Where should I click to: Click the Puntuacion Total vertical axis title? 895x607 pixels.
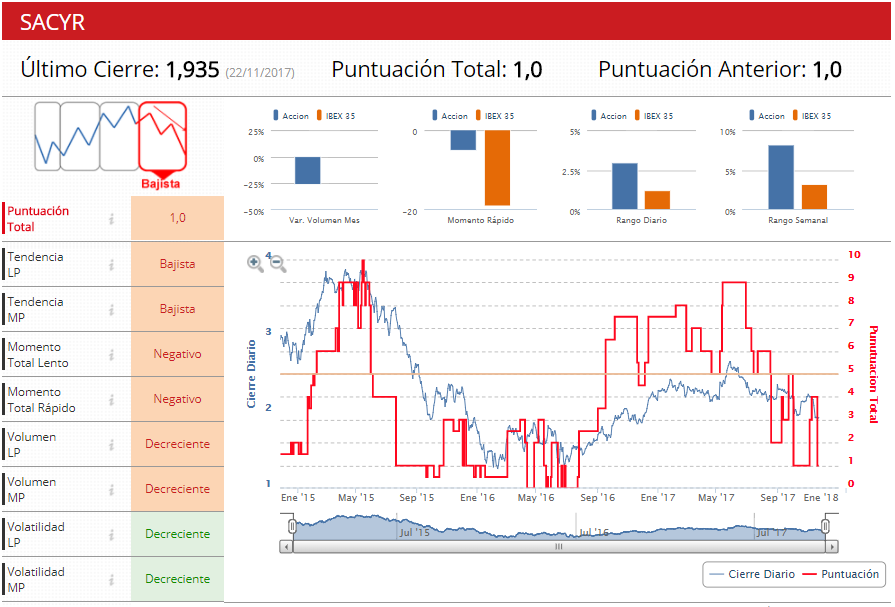click(x=873, y=374)
